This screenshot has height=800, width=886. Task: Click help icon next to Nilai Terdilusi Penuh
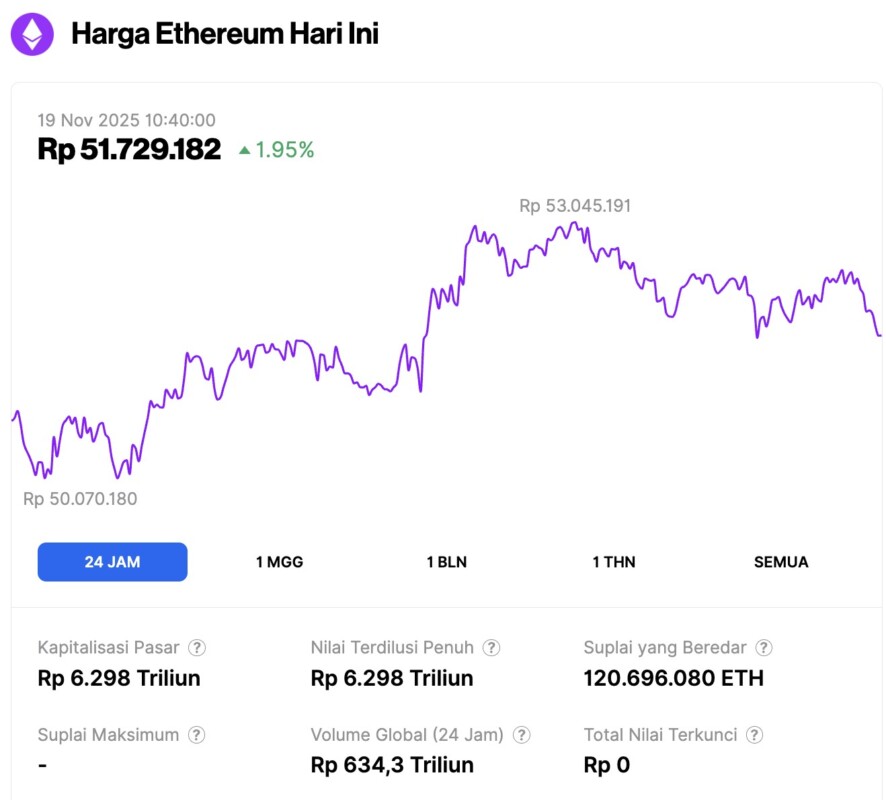pos(491,648)
